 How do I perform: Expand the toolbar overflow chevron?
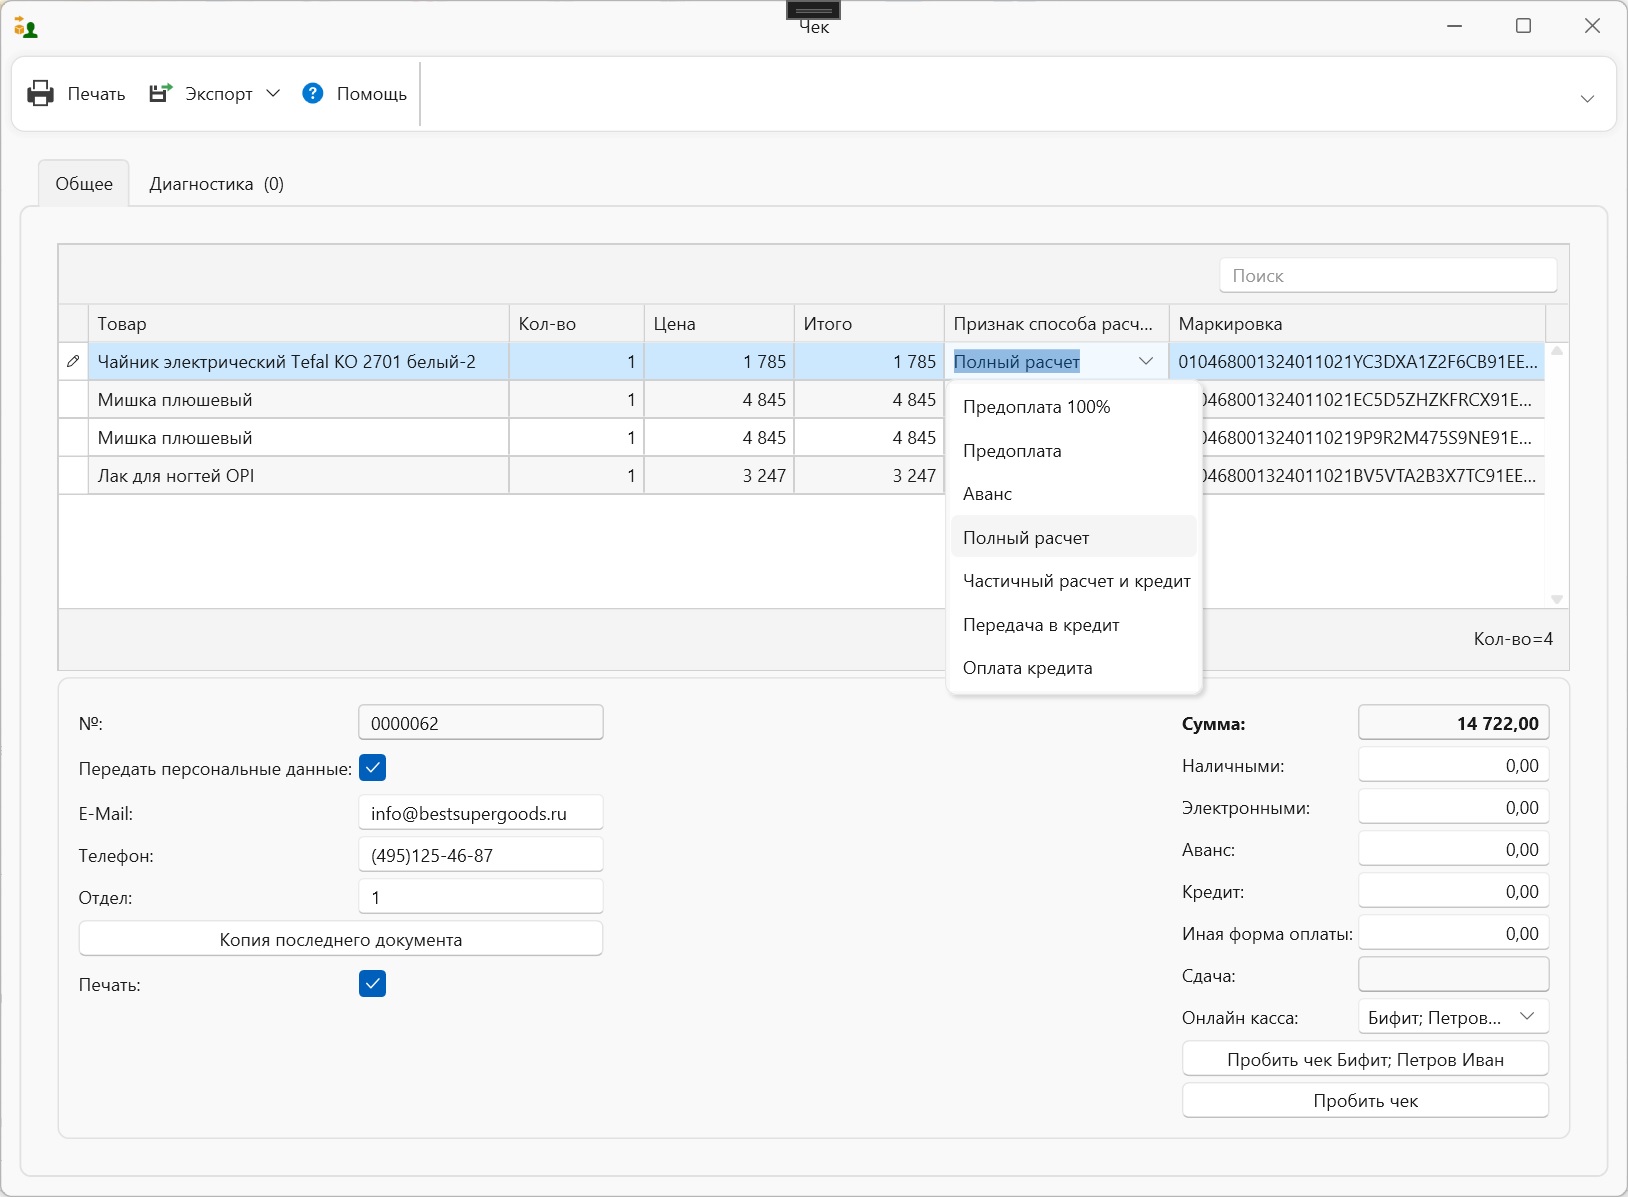pyautogui.click(x=1587, y=98)
